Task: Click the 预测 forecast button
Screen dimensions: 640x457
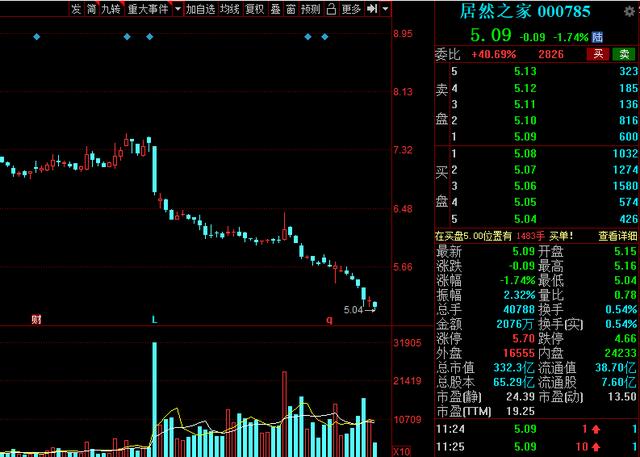Action: (x=310, y=9)
